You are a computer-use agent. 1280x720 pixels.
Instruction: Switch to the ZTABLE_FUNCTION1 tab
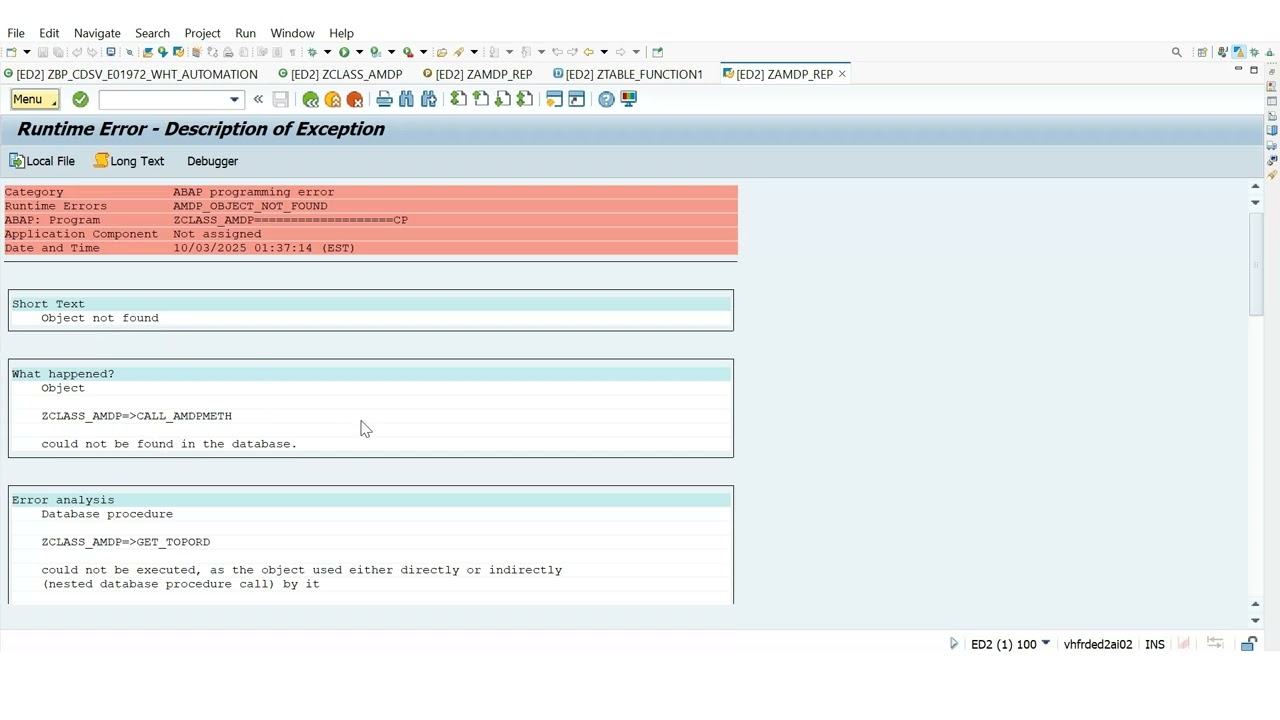[x=628, y=74]
